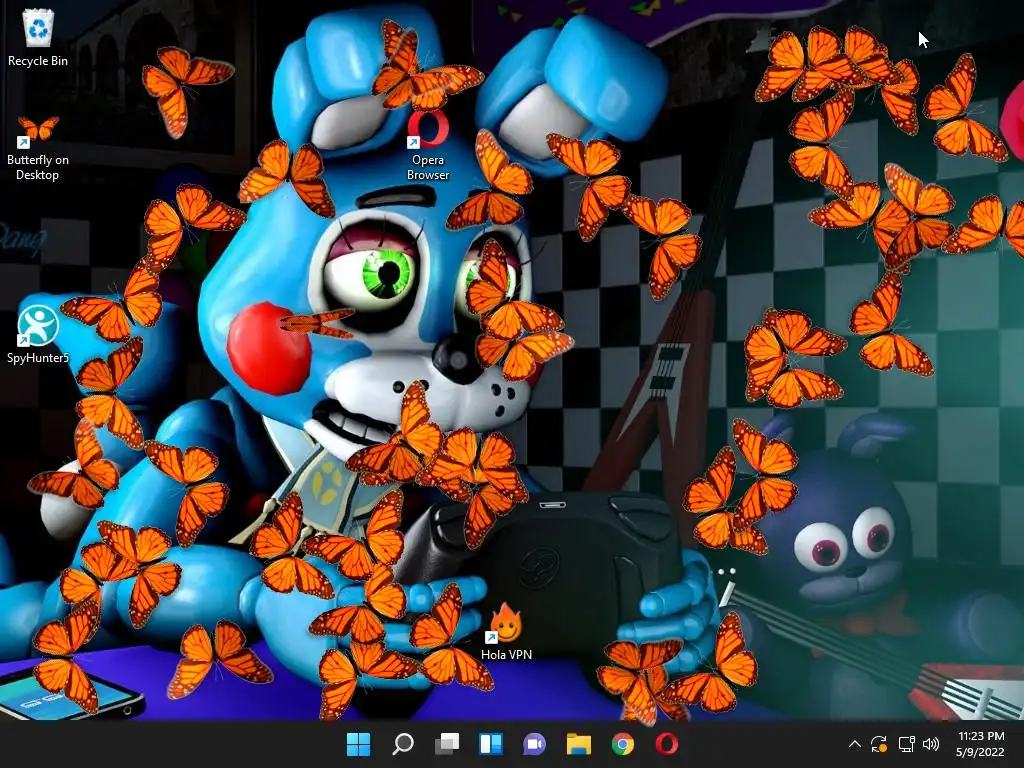The height and width of the screenshot is (768, 1024).
Task: Open the clock showing 11:23 PM
Action: pos(980,744)
